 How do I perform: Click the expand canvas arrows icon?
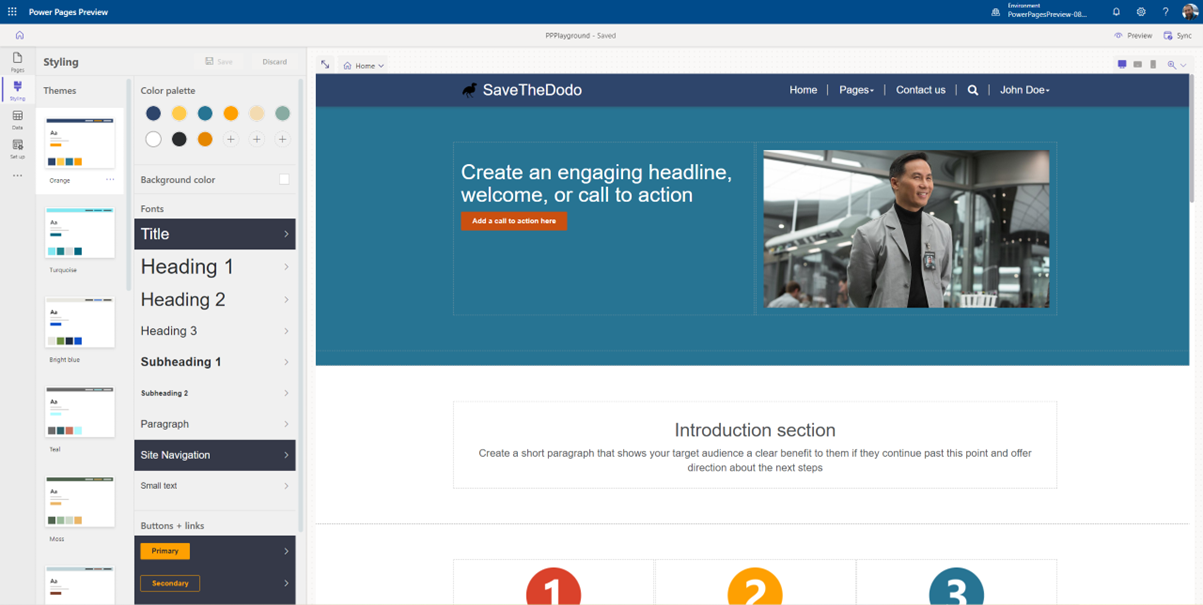point(325,65)
